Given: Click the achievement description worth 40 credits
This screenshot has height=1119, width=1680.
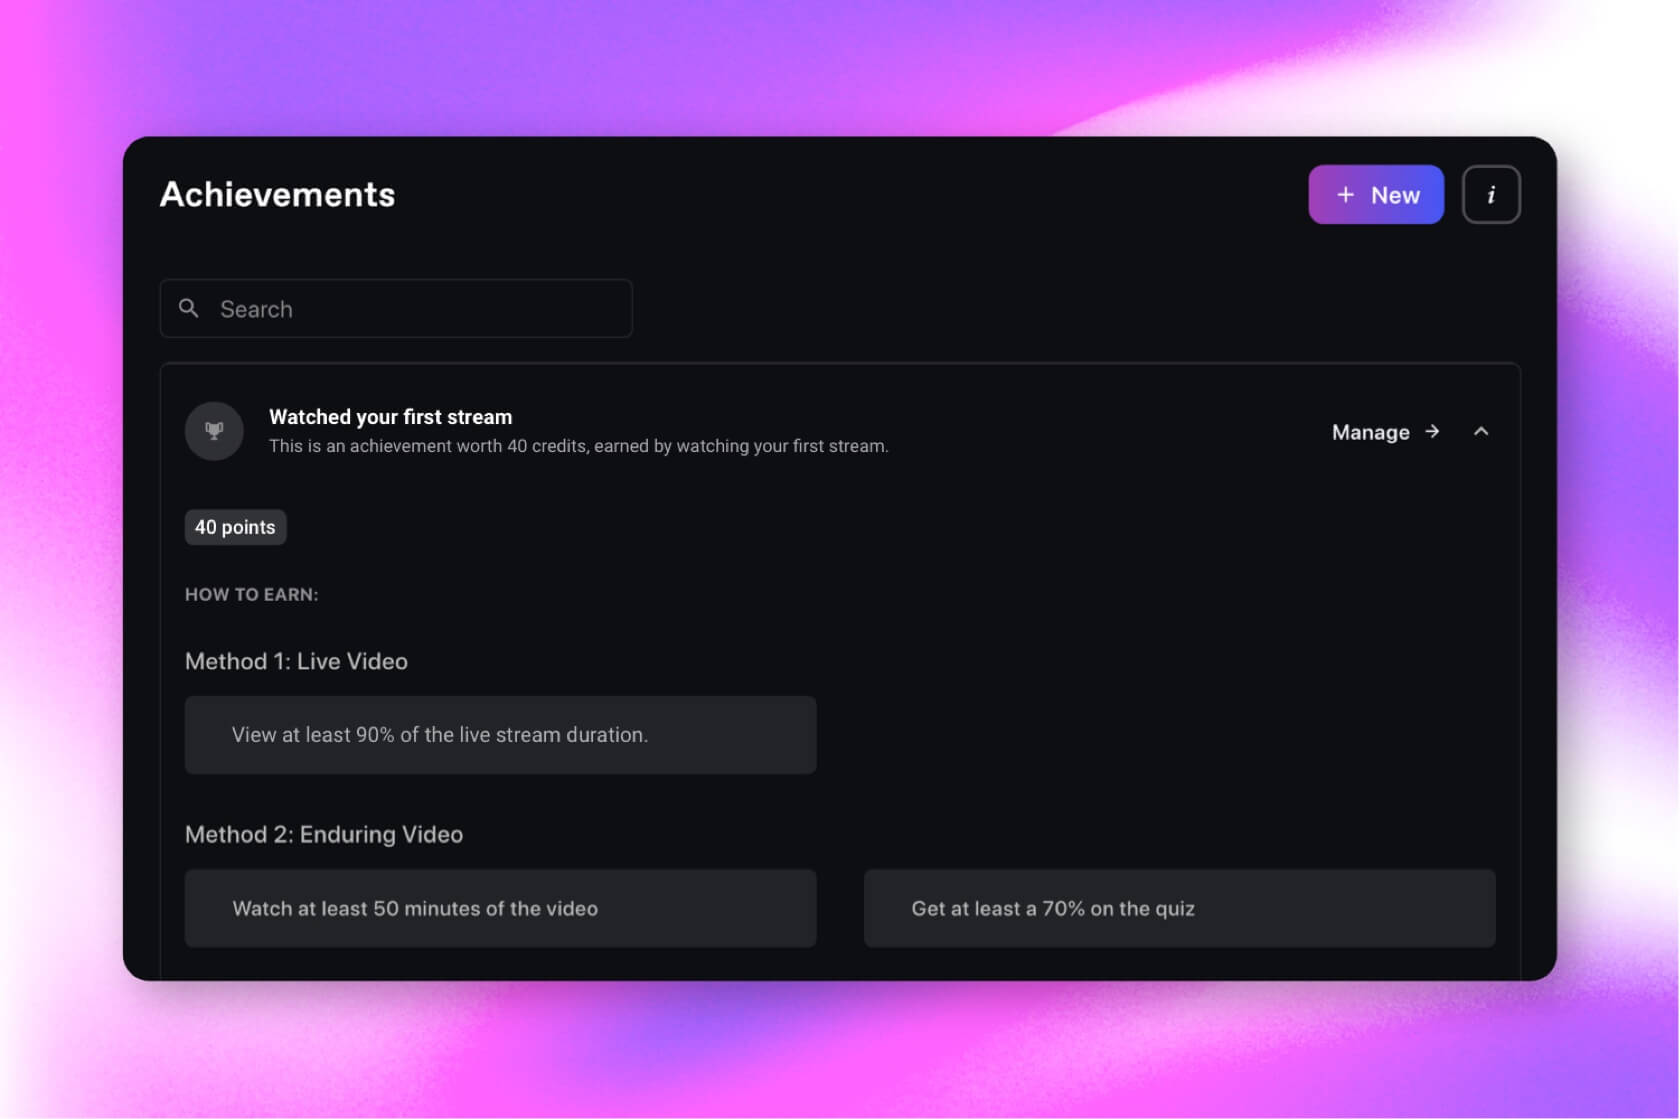Looking at the screenshot, I should tap(578, 446).
